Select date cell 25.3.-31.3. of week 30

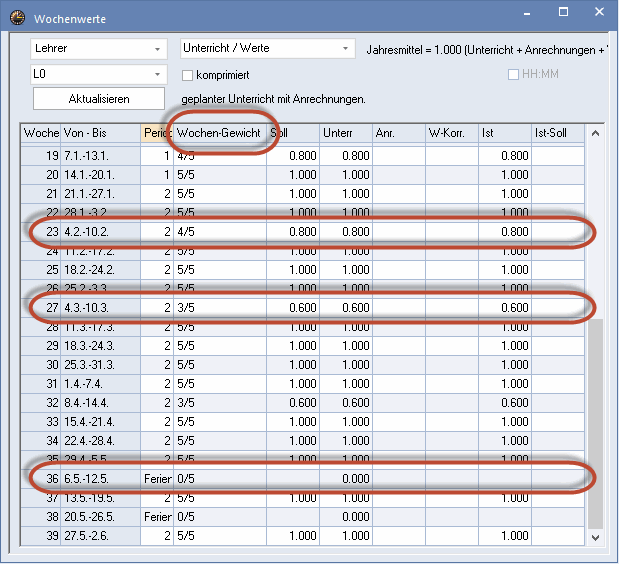(101, 365)
